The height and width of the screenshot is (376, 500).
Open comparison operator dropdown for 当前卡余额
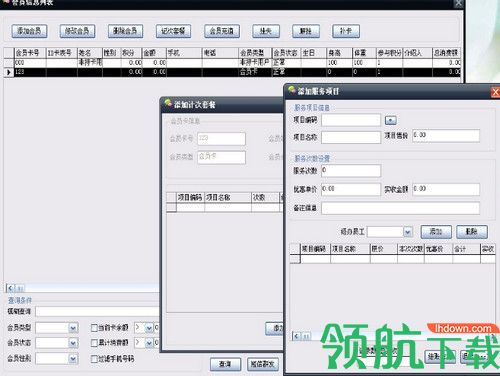pyautogui.click(x=149, y=328)
